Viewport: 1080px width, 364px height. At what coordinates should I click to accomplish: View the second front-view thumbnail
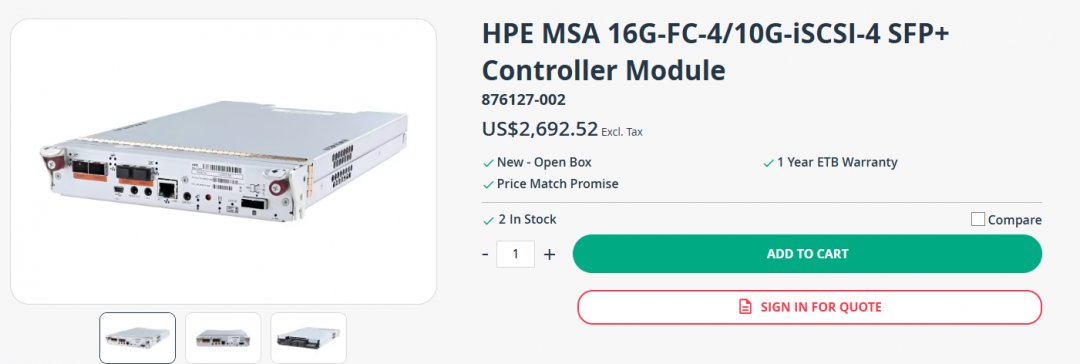point(223,338)
